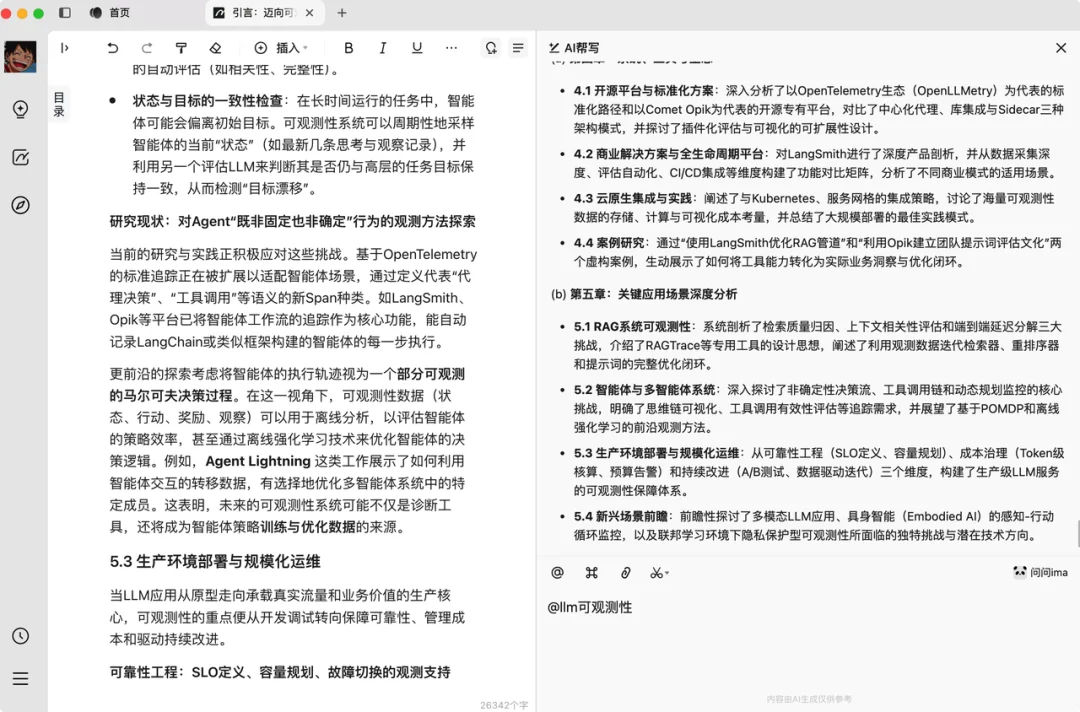Image resolution: width=1080 pixels, height=712 pixels.
Task: Toggle bold formatting
Action: (x=348, y=47)
